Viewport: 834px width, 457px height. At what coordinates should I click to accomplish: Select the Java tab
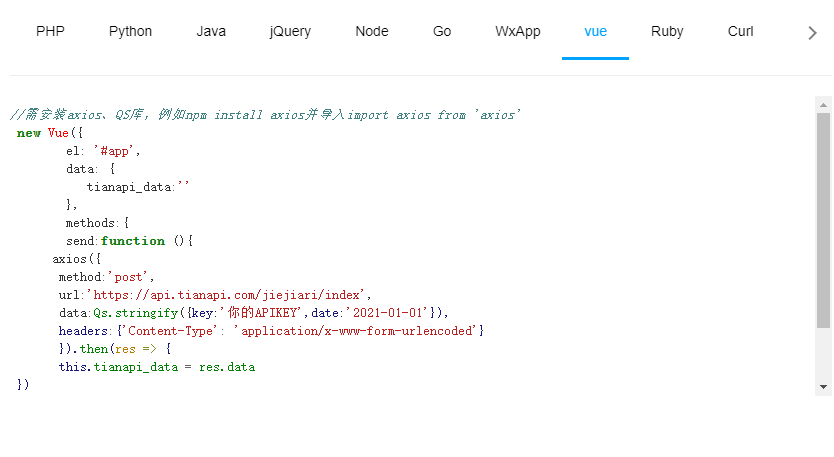click(x=211, y=31)
